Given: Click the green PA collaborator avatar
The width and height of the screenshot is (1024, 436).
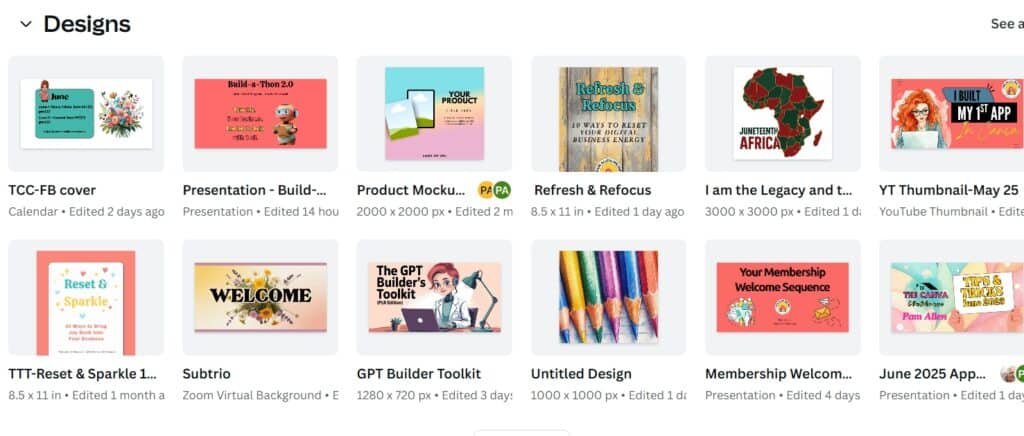Looking at the screenshot, I should 502,191.
